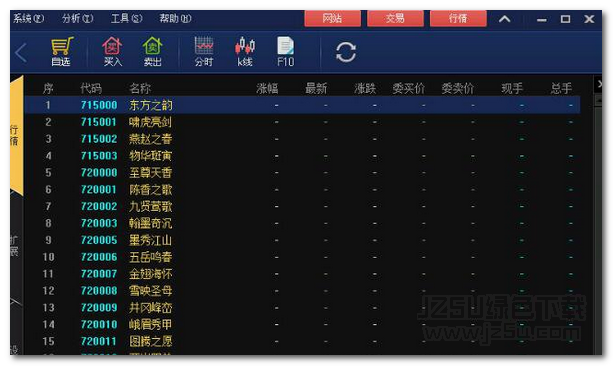Refresh the quote list

coord(346,52)
